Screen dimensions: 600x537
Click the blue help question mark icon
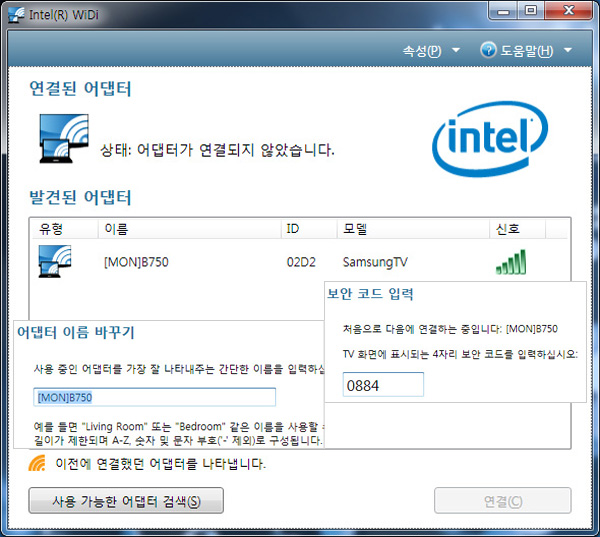point(488,50)
